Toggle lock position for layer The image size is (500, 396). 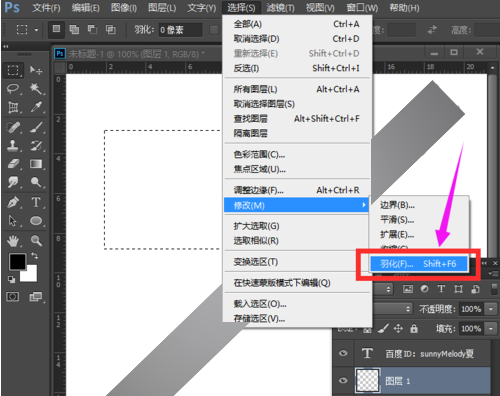(398, 329)
